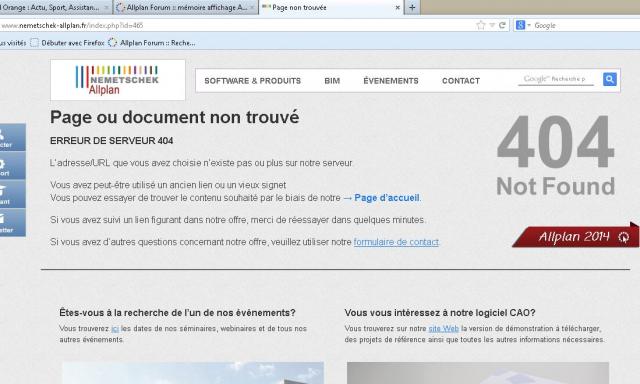Open the Évenements menu item
The height and width of the screenshot is (384, 640).
pos(391,81)
